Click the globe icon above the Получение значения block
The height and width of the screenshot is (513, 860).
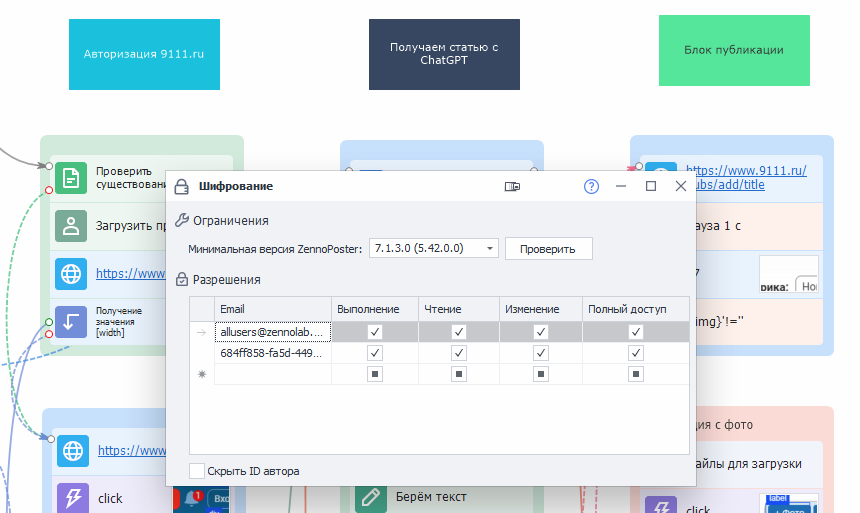click(71, 274)
